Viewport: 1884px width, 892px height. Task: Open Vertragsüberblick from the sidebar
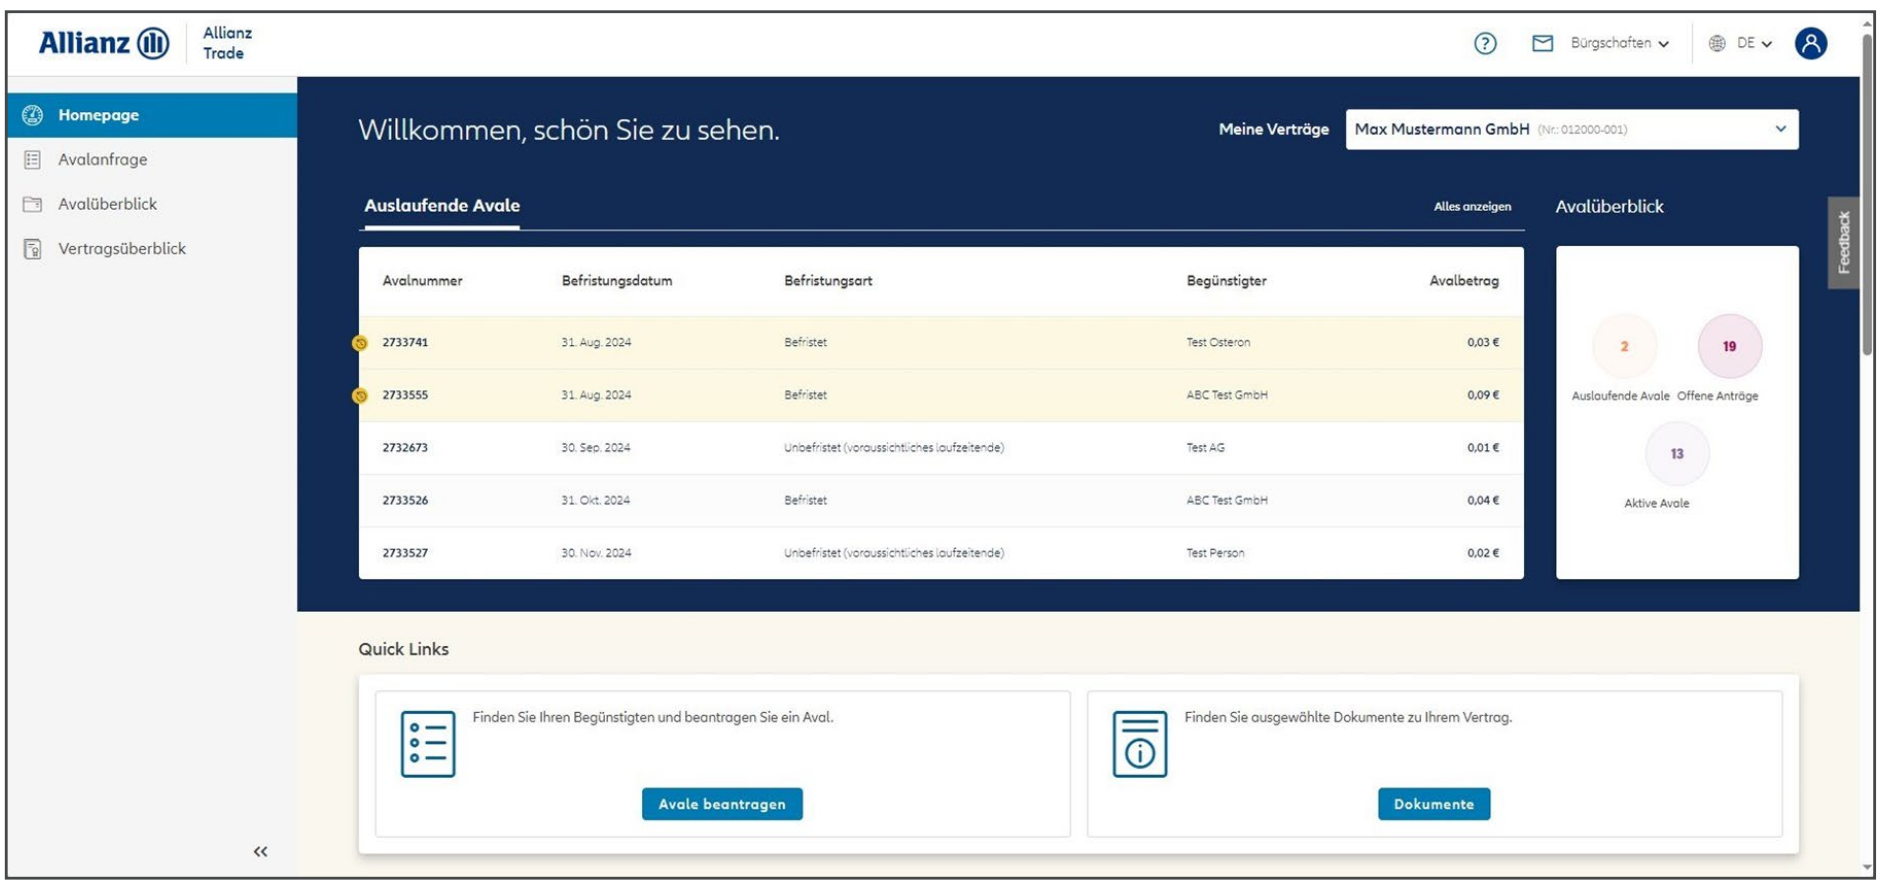pos(121,248)
